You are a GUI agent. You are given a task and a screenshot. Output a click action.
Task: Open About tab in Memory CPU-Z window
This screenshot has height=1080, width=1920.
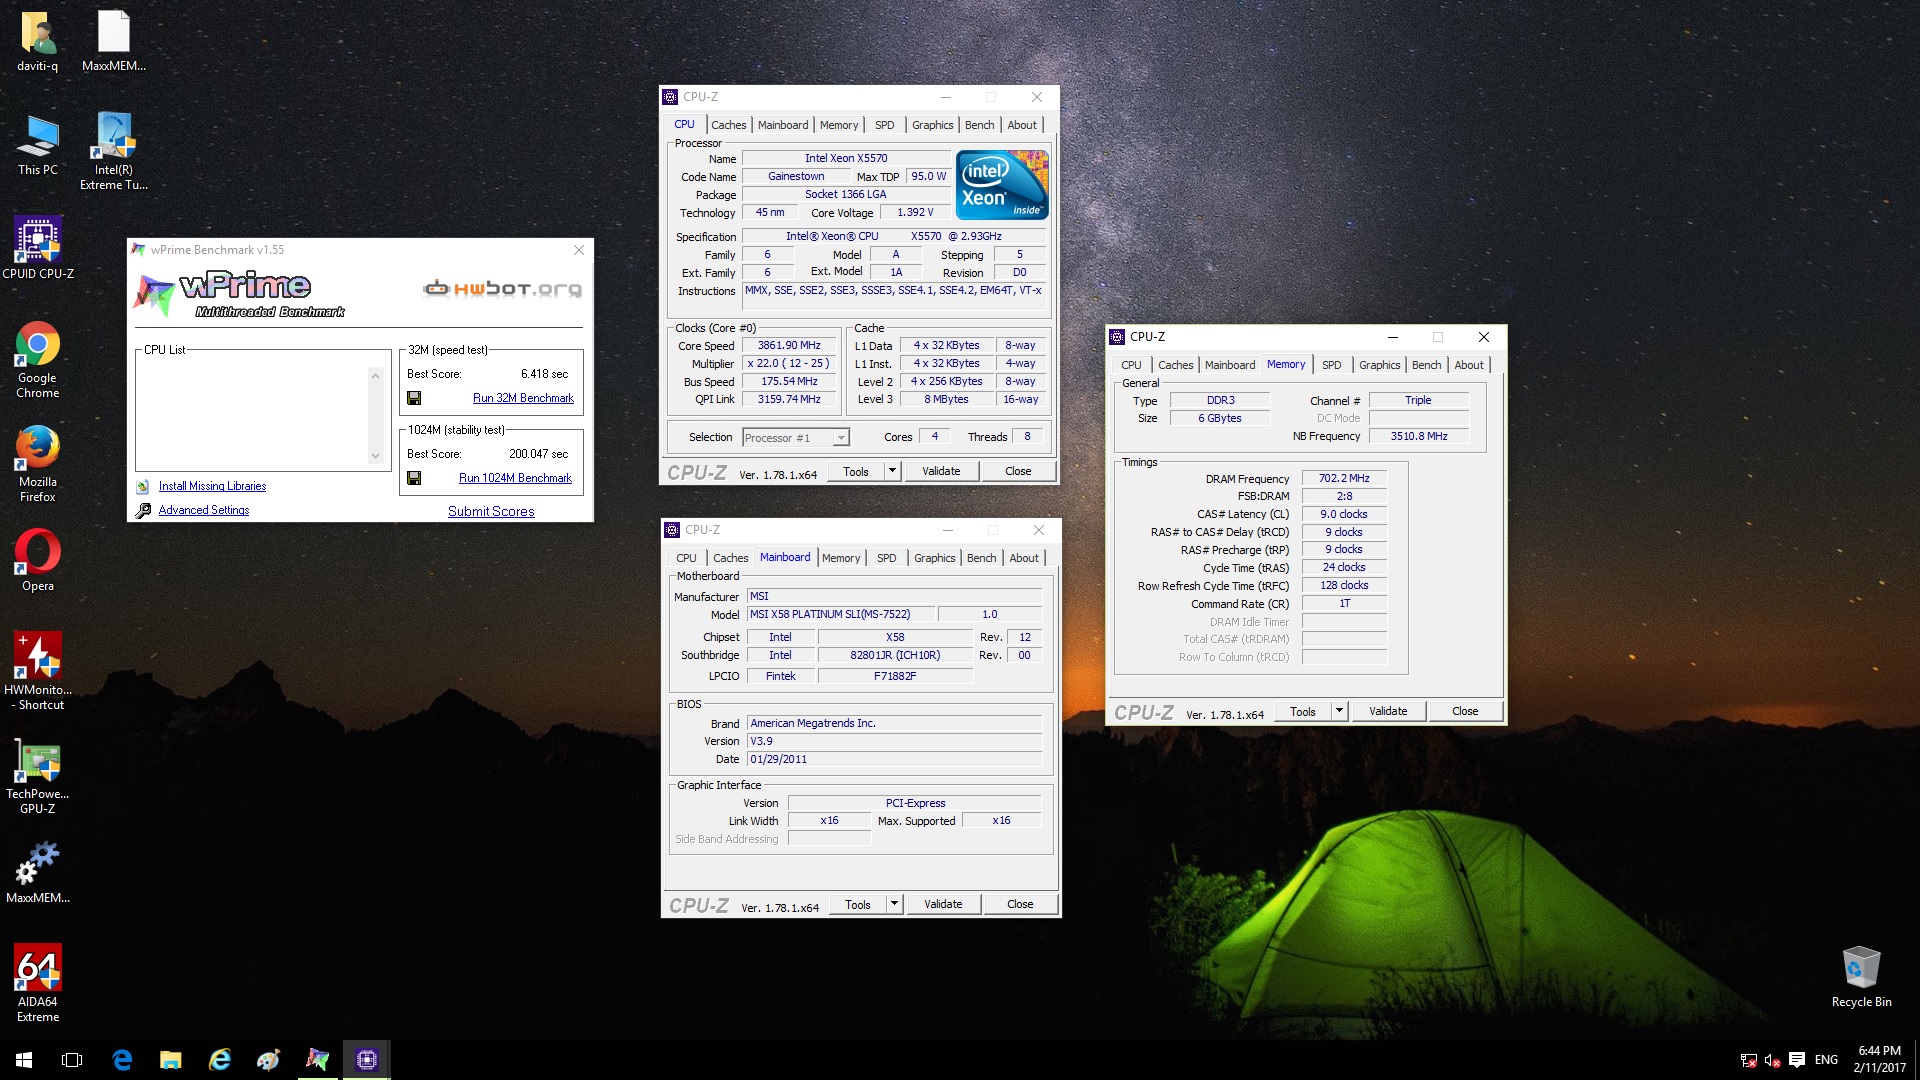(x=1468, y=365)
